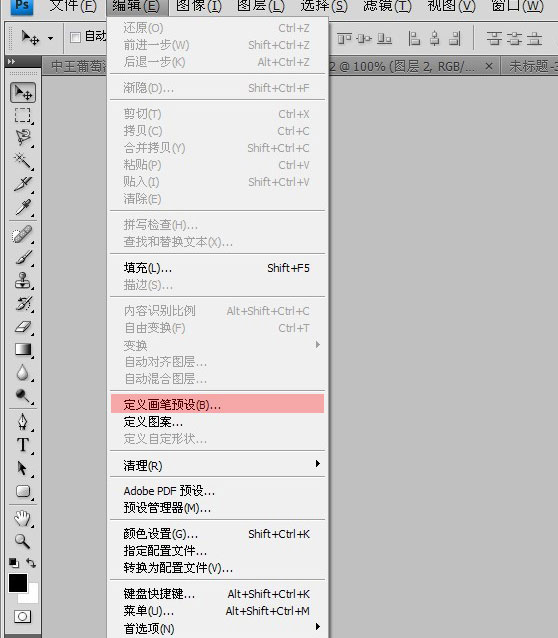This screenshot has height=638, width=558.
Task: Open the 图层(L) menu
Action: tap(261, 6)
